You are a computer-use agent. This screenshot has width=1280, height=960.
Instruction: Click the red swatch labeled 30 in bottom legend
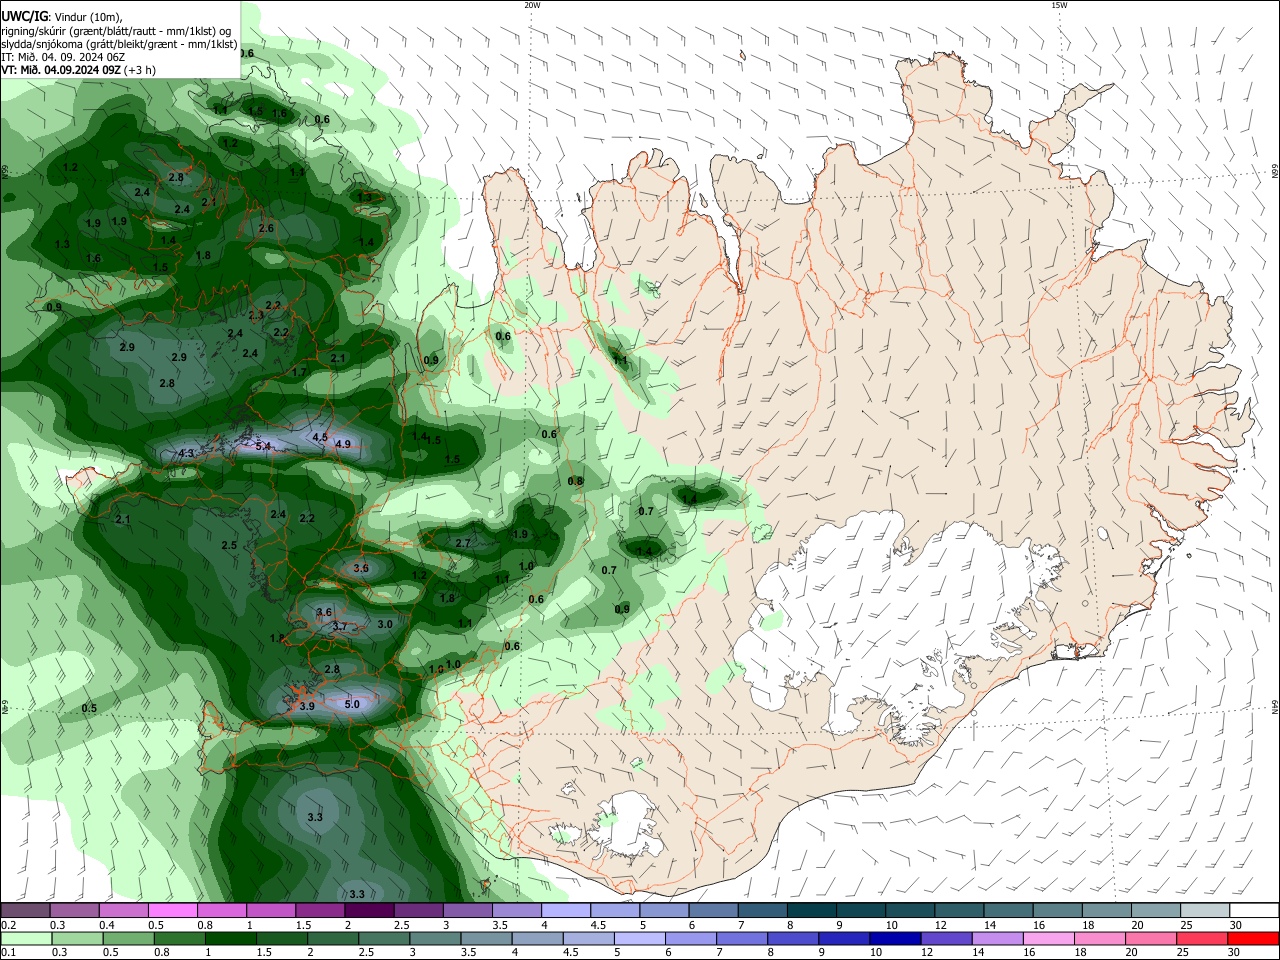[1254, 938]
